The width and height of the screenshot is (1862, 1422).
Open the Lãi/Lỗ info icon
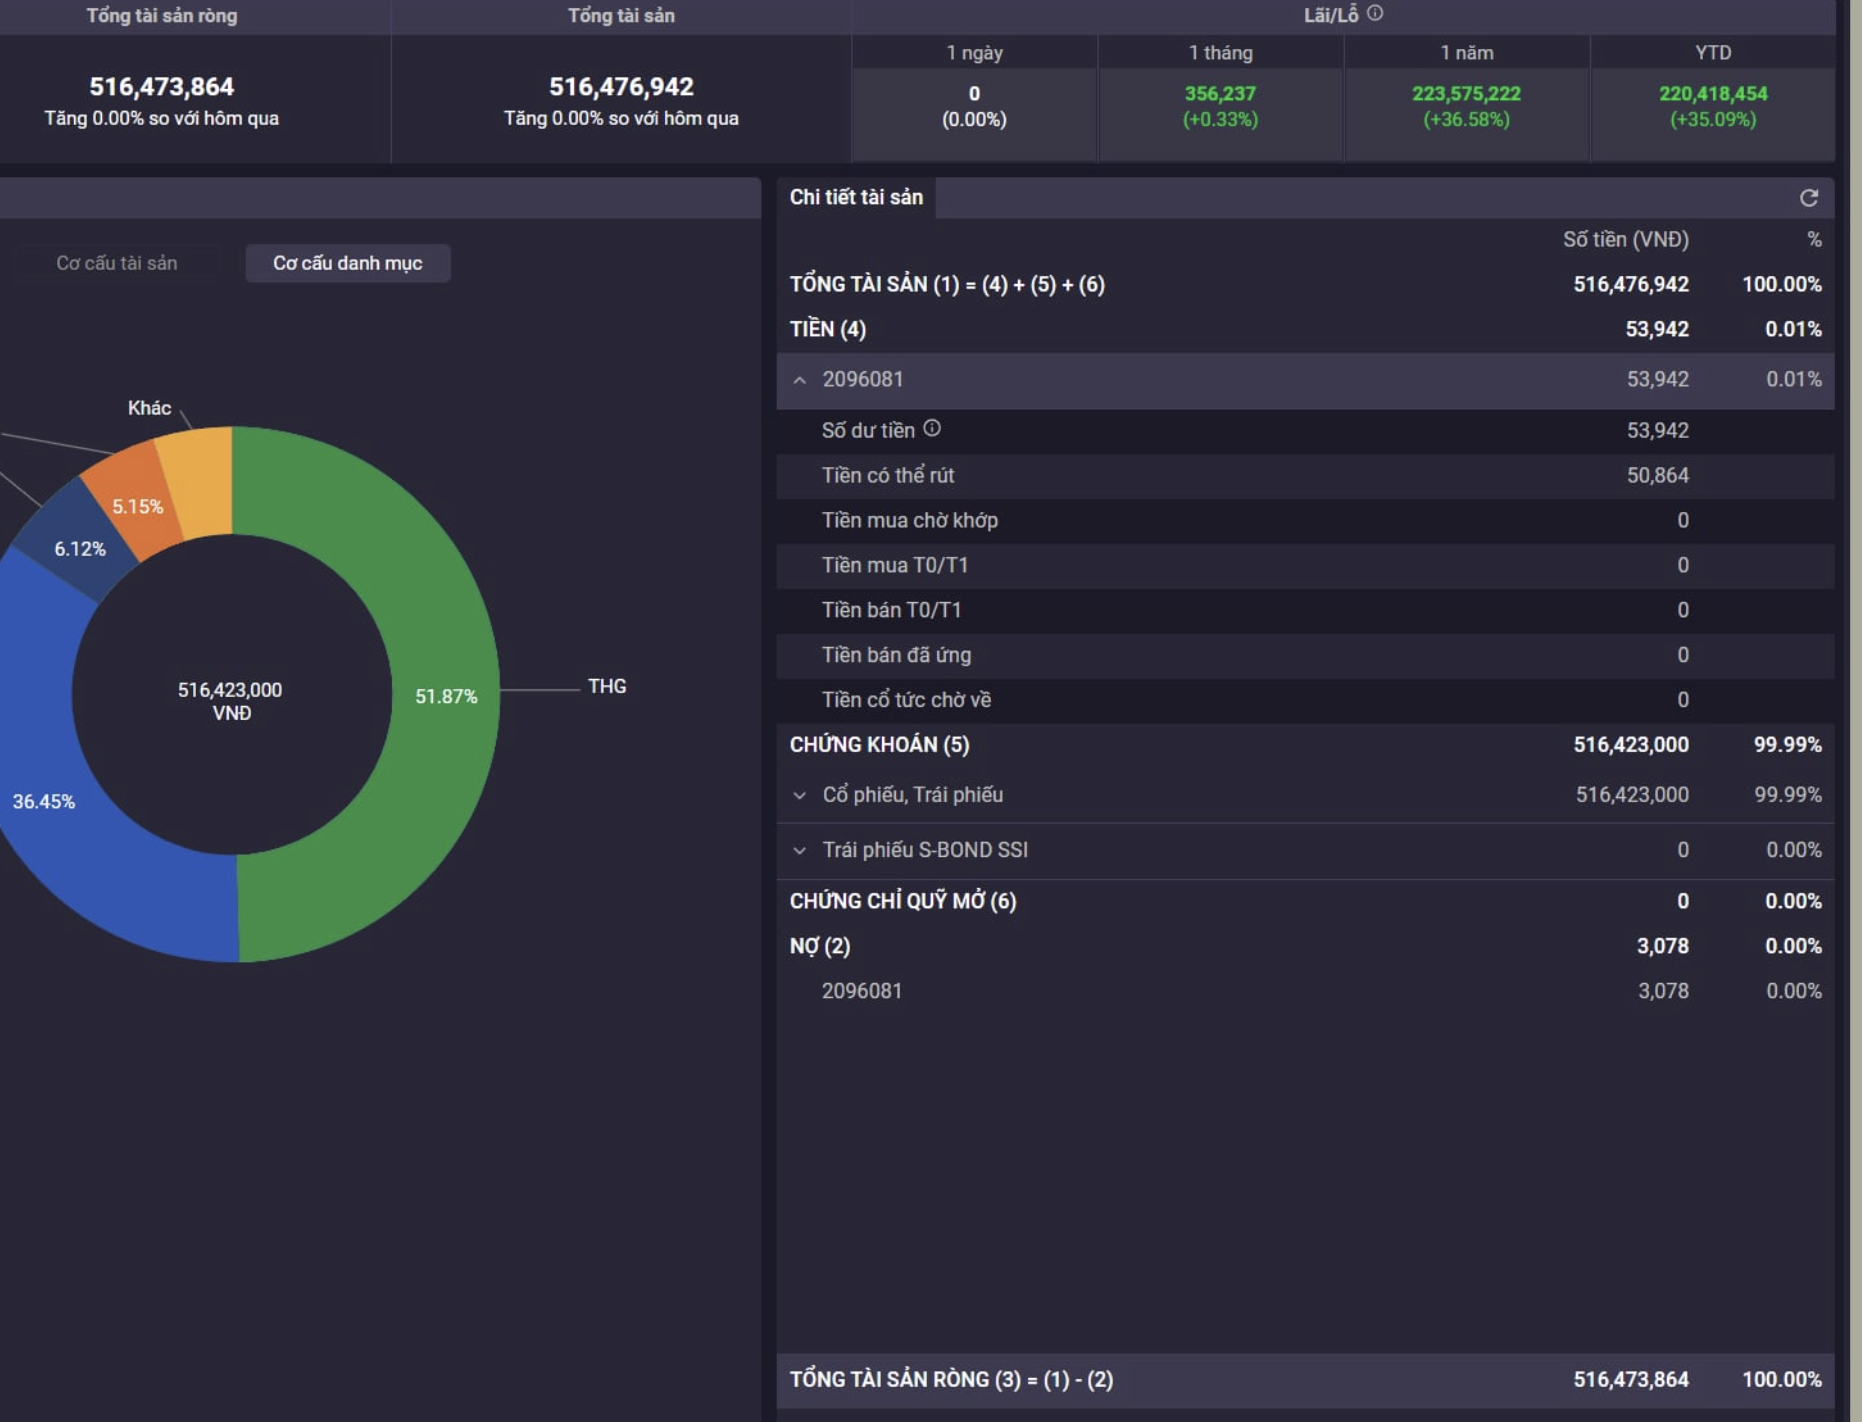pos(1375,13)
